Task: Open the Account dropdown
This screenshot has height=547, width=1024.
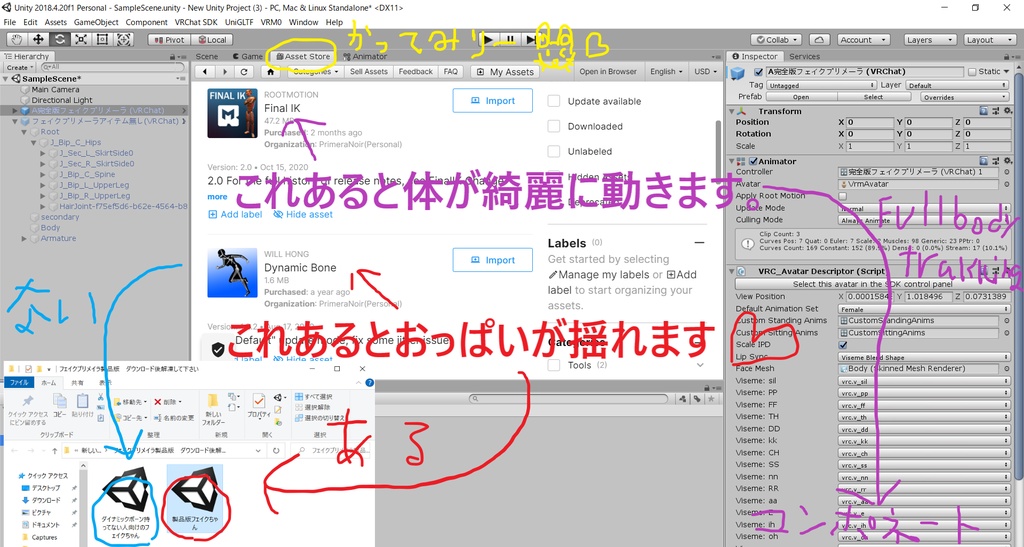Action: click(862, 40)
